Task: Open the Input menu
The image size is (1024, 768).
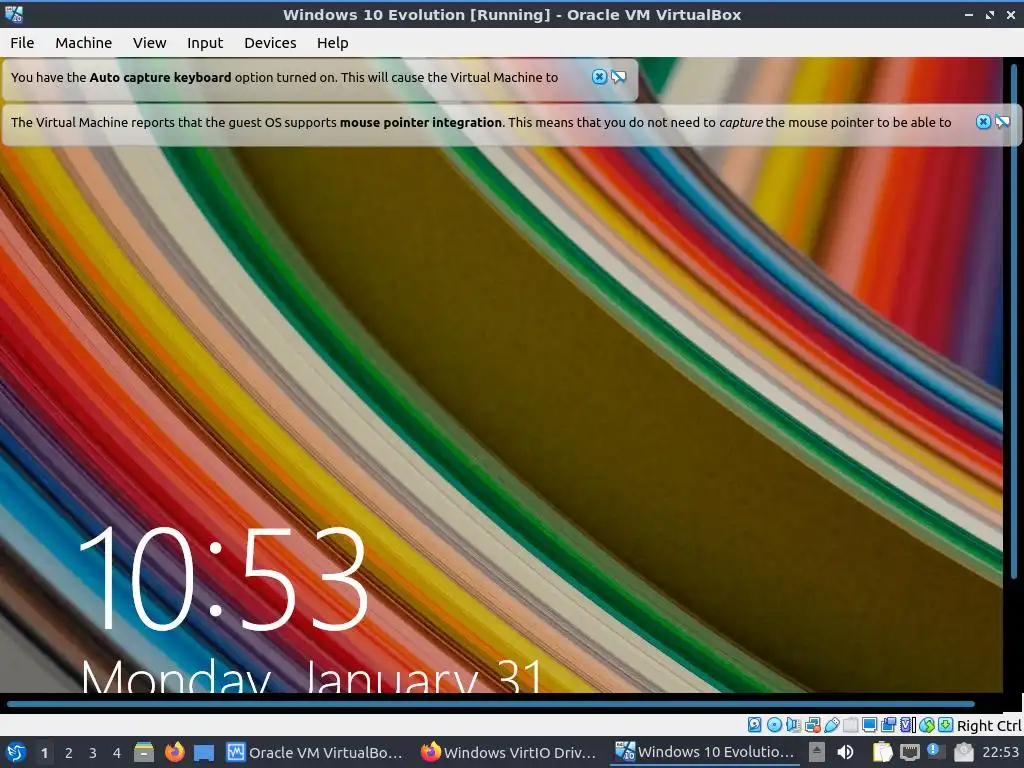Action: pyautogui.click(x=205, y=42)
